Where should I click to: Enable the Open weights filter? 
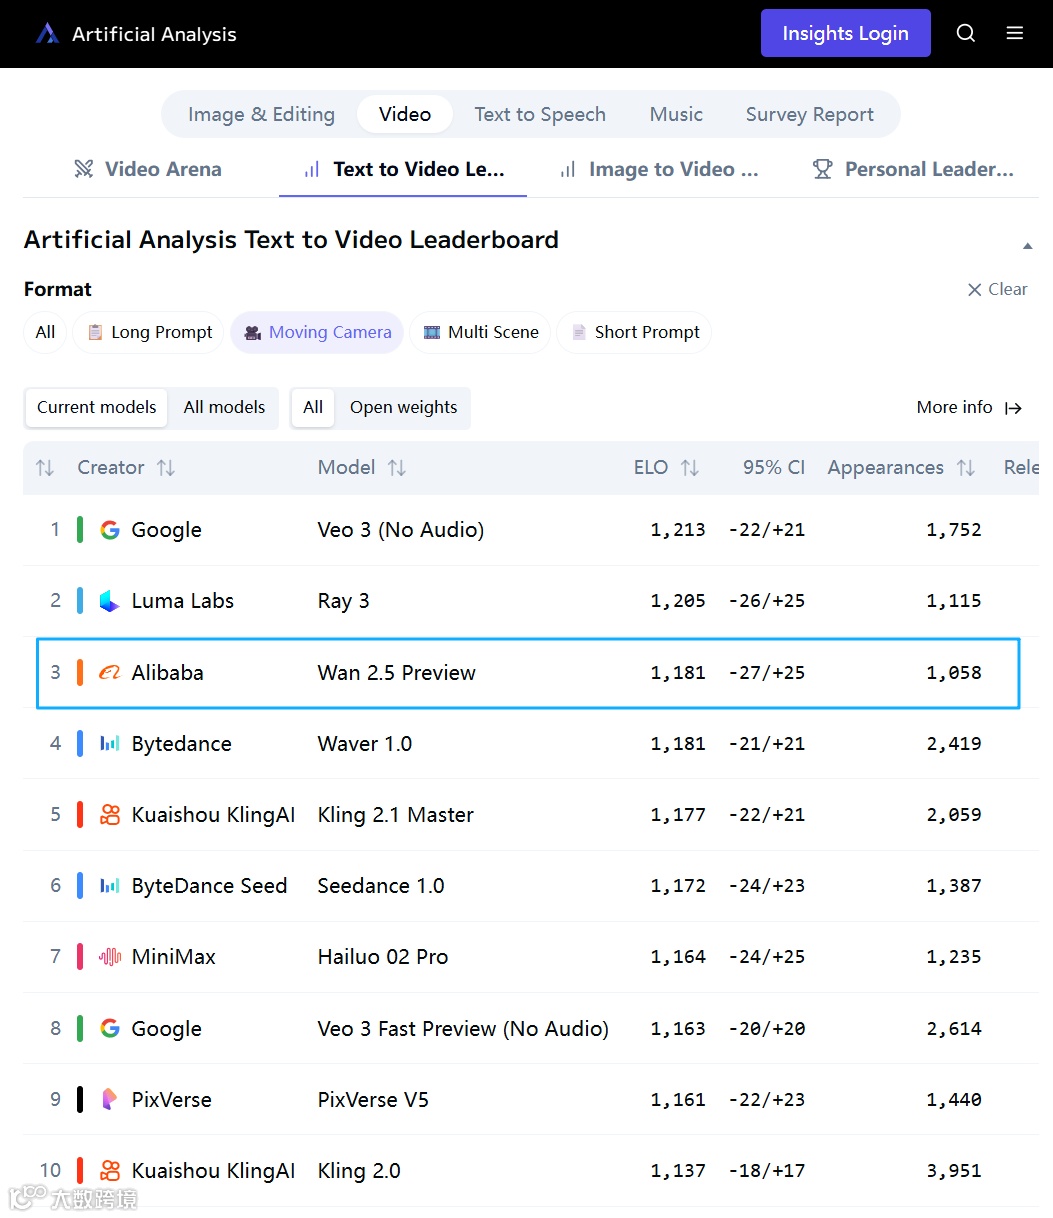coord(403,407)
